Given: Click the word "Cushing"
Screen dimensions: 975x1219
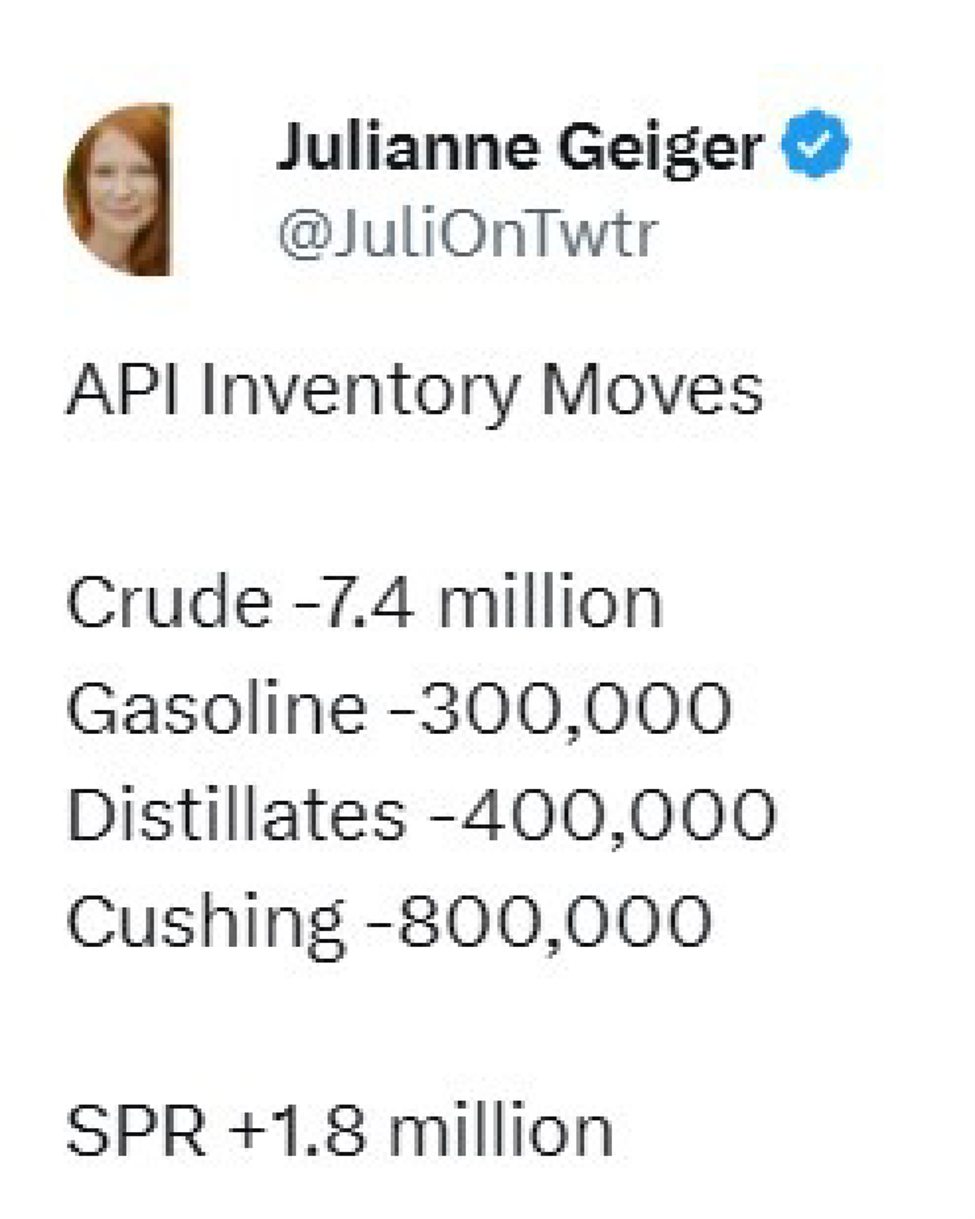Looking at the screenshot, I should pyautogui.click(x=205, y=922).
